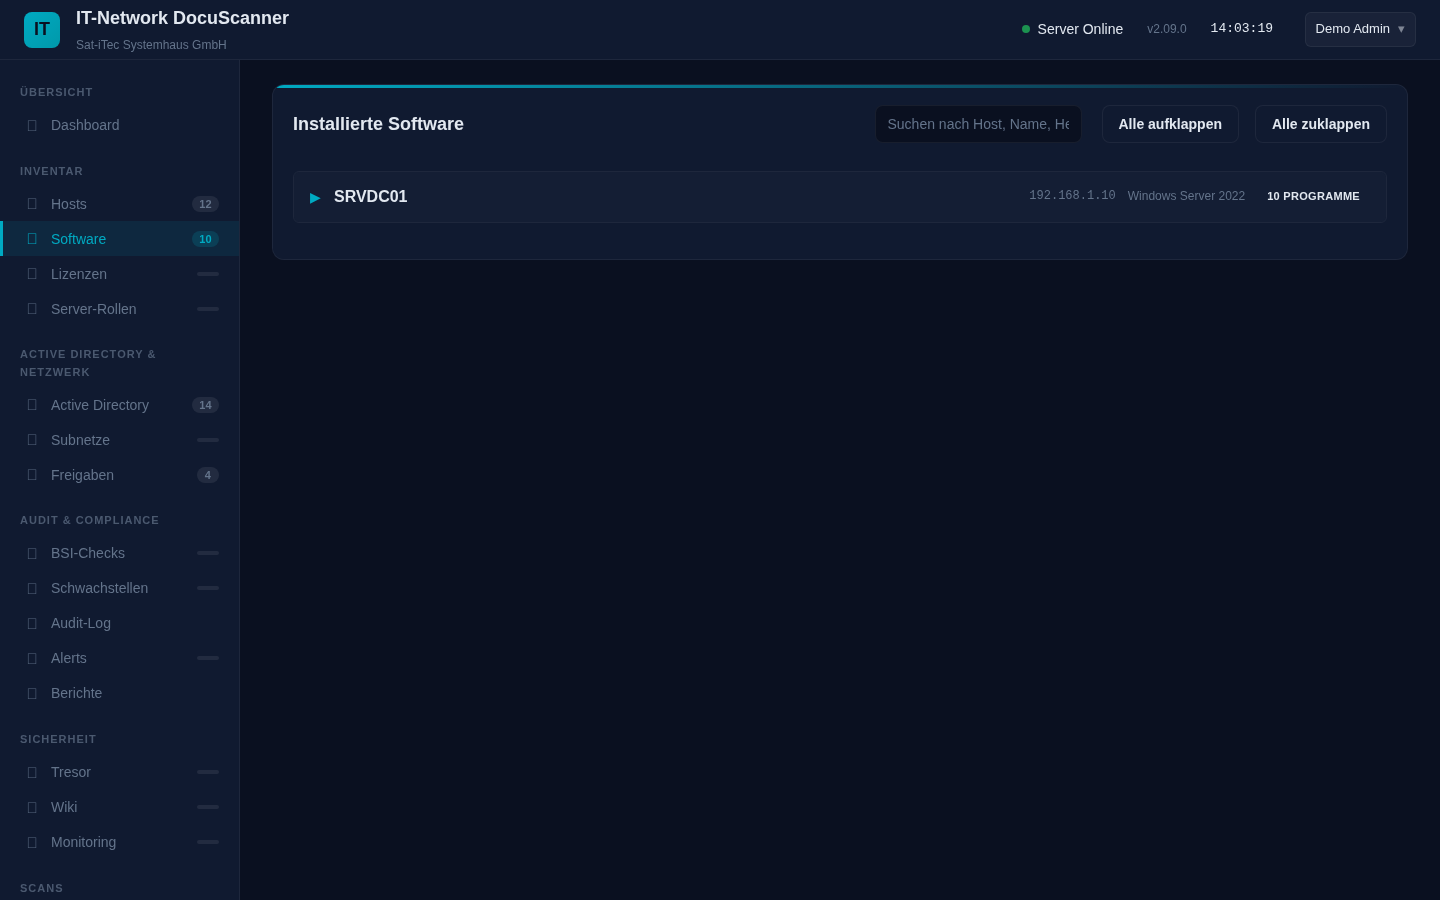Click the Hosts count badge 12

[205, 204]
